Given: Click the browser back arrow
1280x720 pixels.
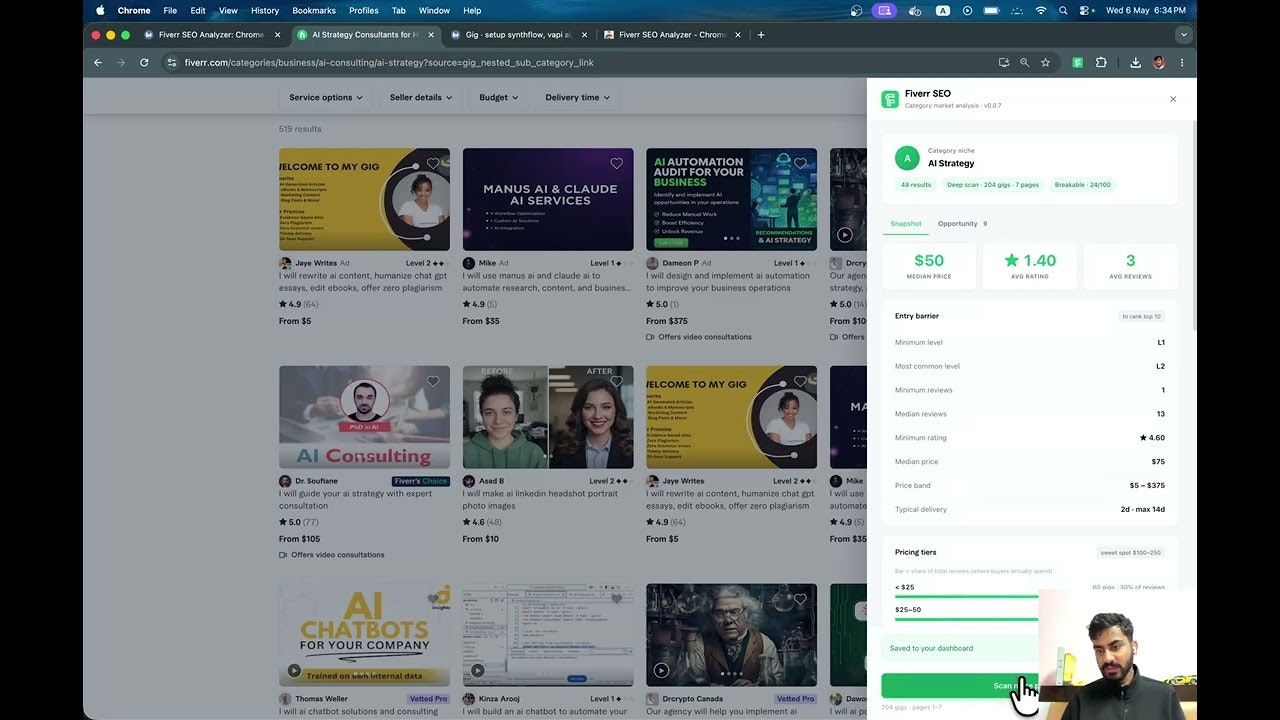Looking at the screenshot, I should 98,62.
